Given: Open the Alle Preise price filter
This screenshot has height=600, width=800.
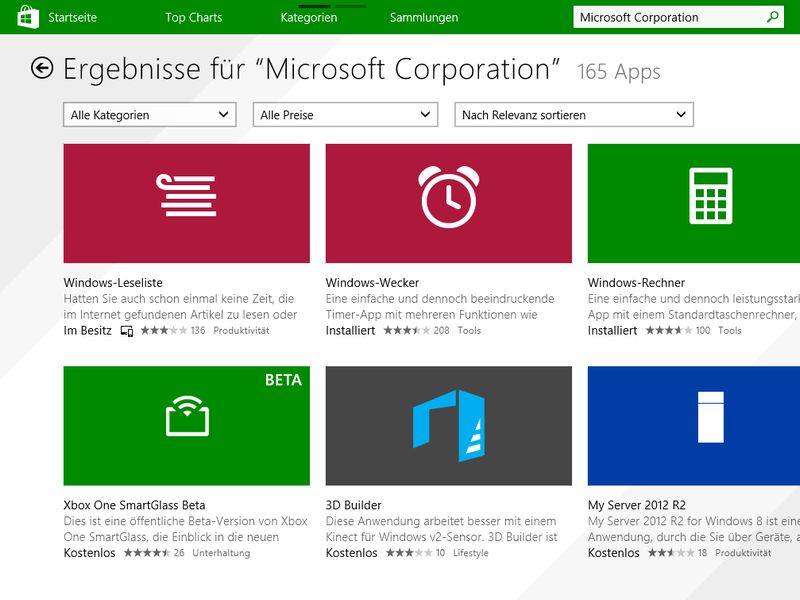Looking at the screenshot, I should click(x=345, y=115).
